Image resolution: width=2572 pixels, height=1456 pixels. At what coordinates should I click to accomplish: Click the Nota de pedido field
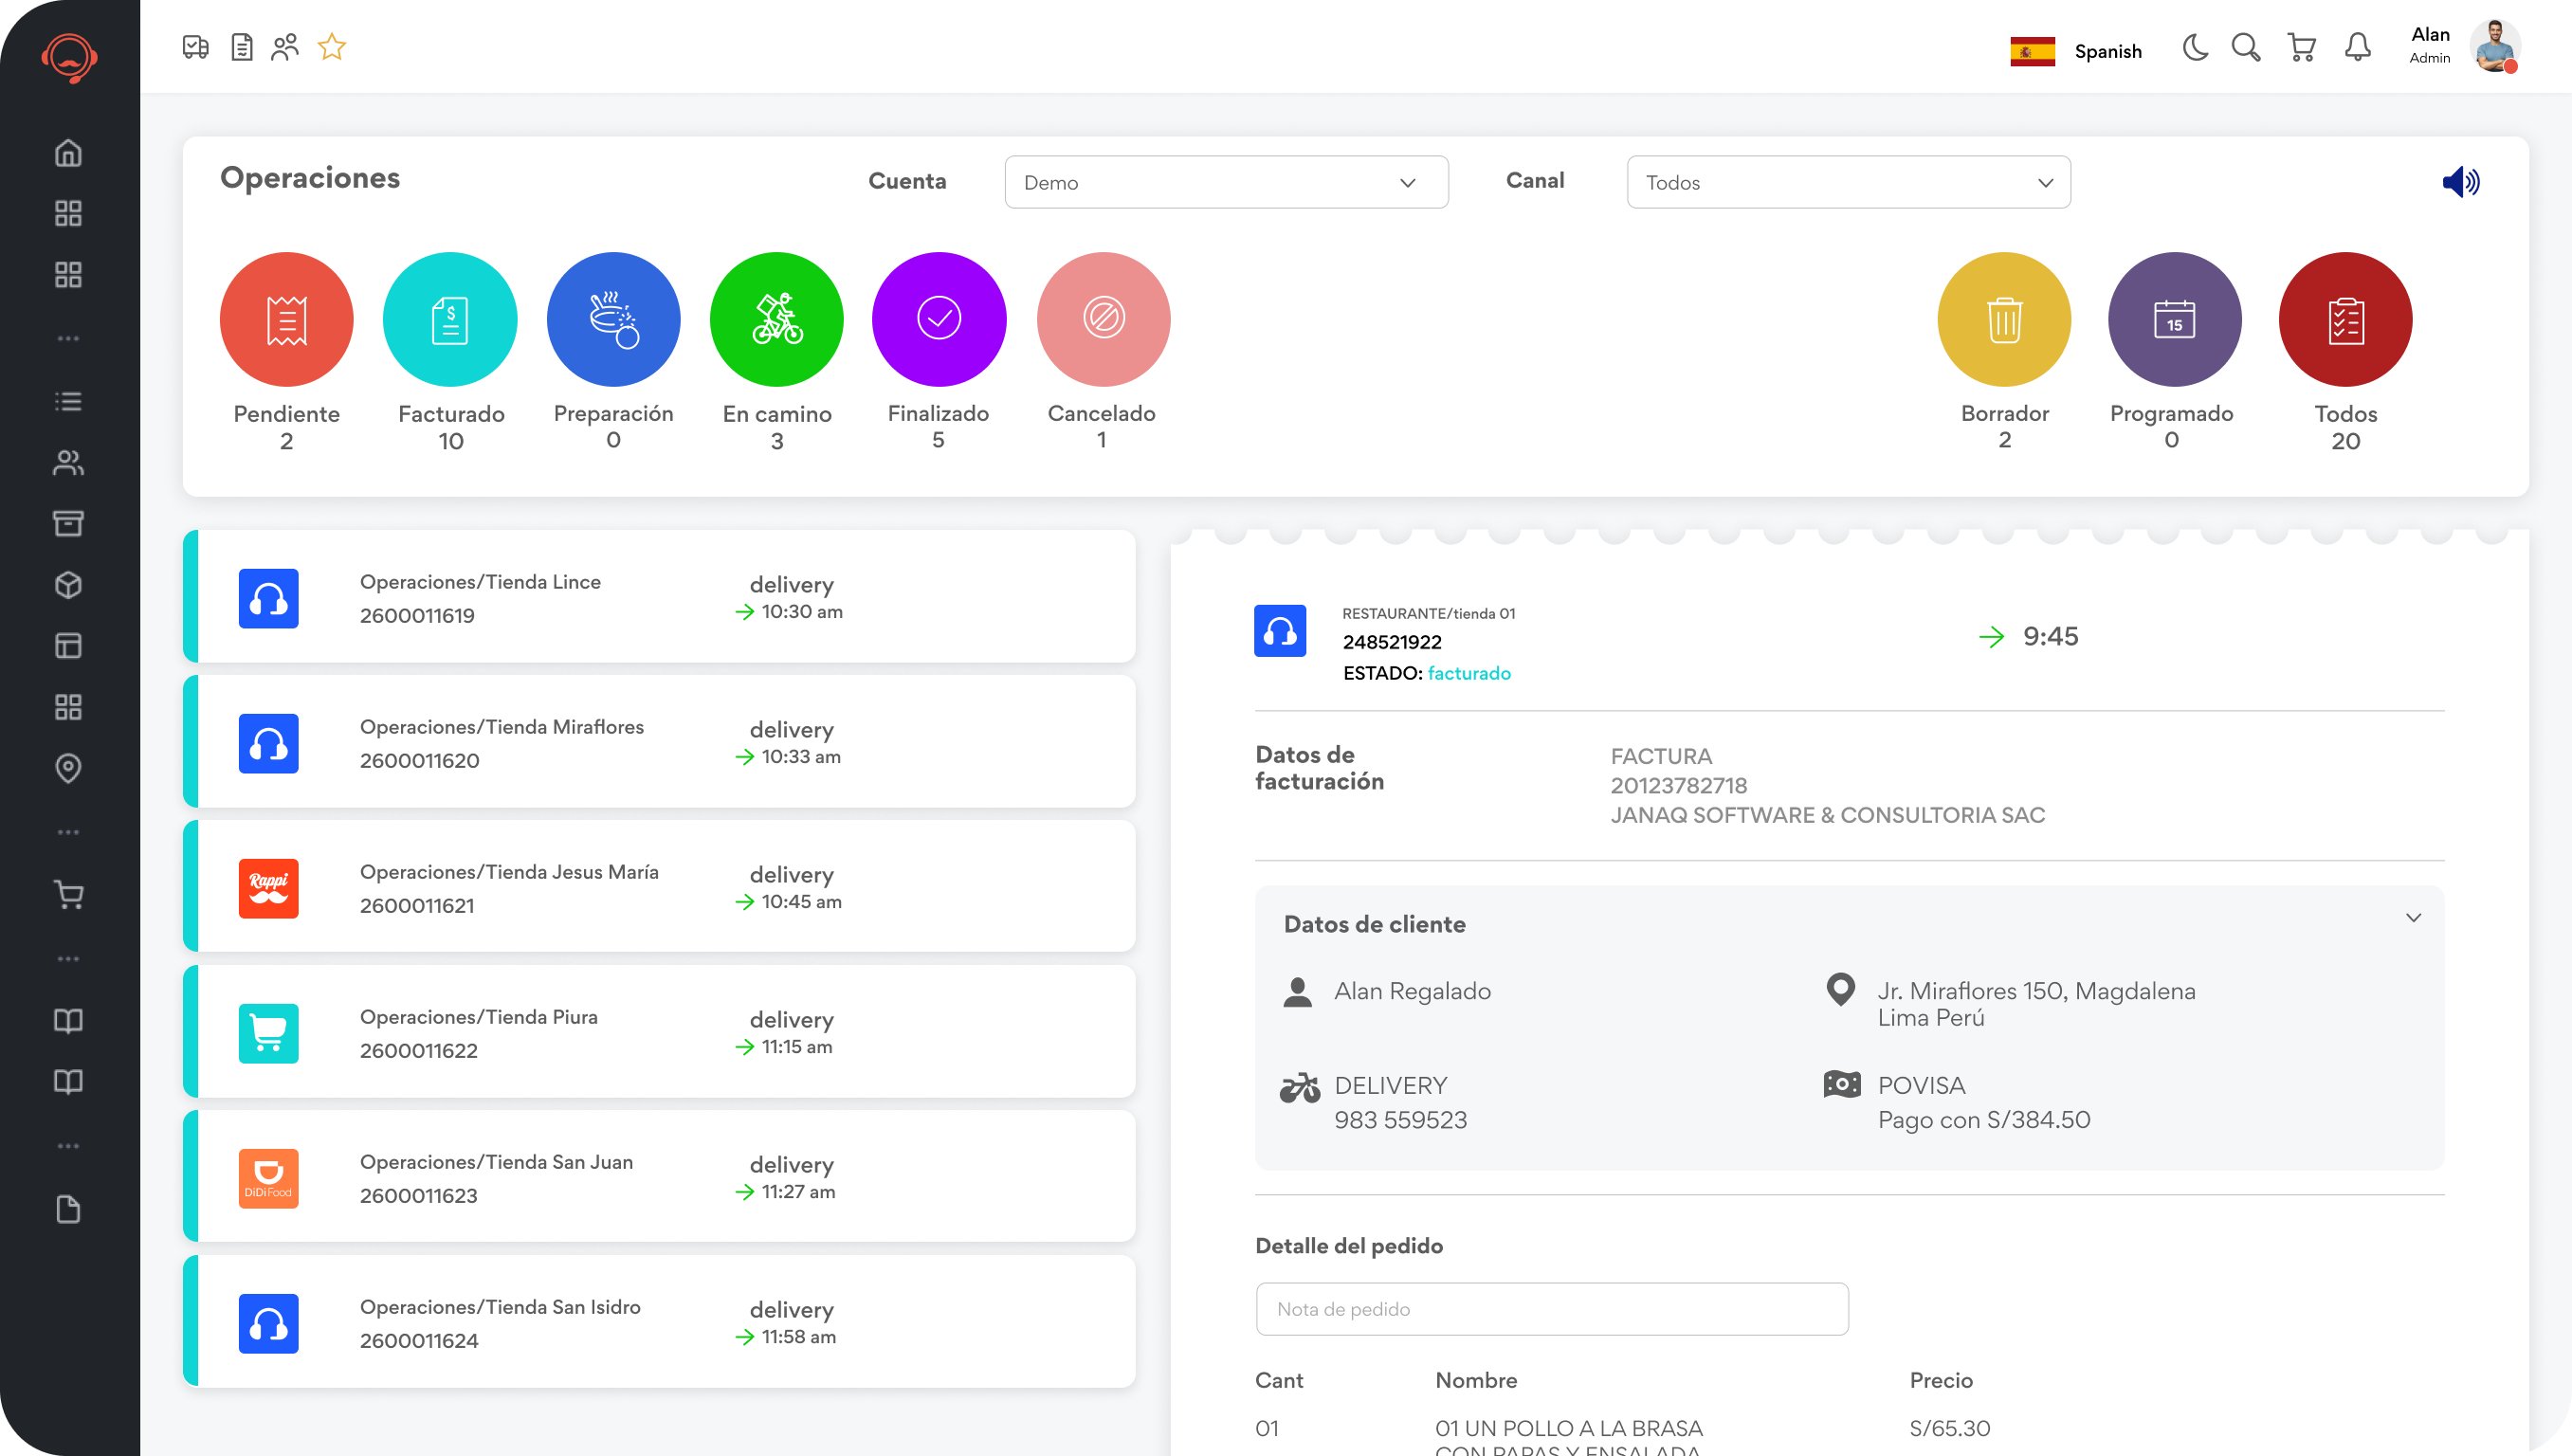click(1551, 1309)
